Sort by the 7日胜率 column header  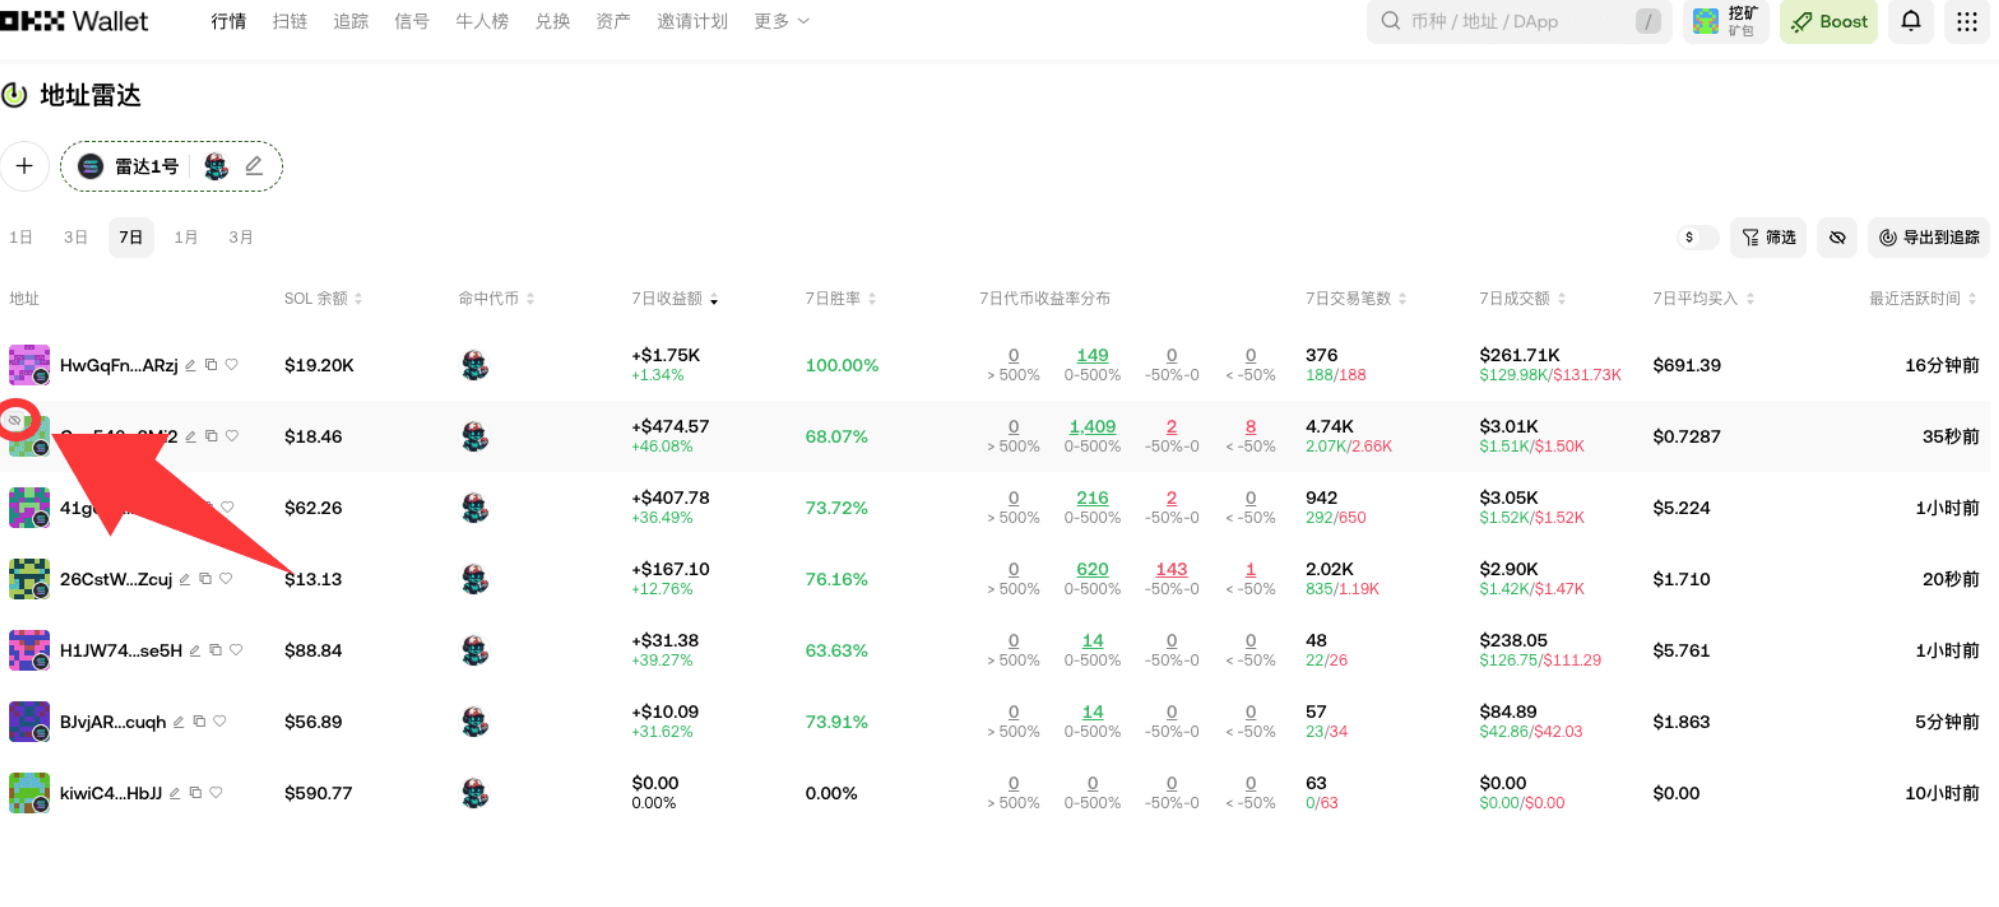(840, 298)
